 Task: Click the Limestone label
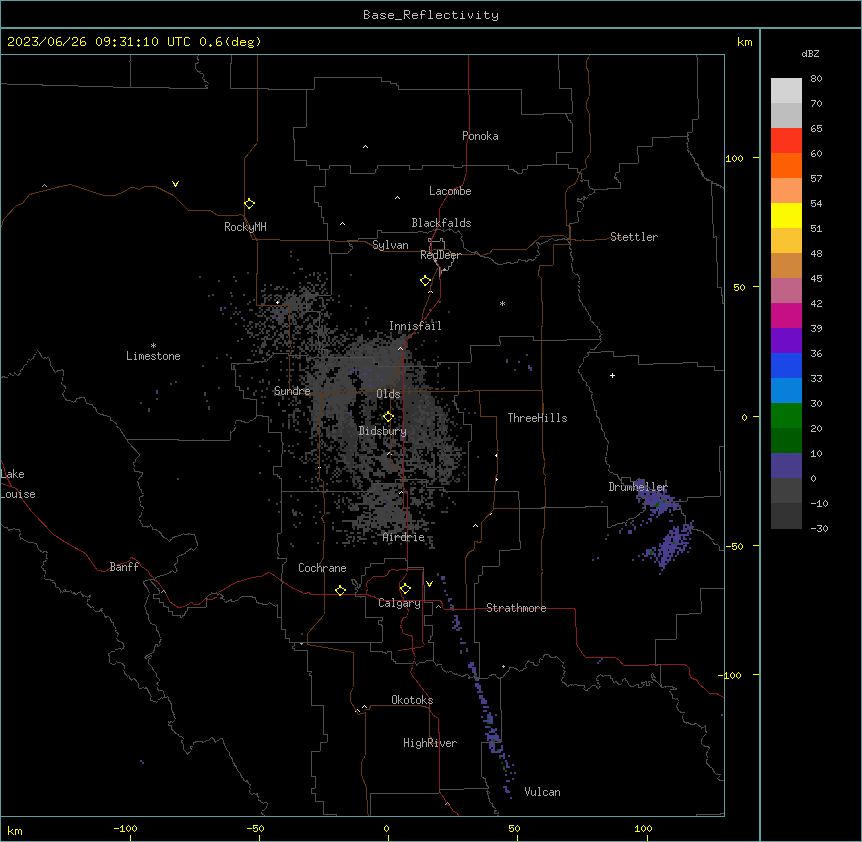click(x=153, y=356)
